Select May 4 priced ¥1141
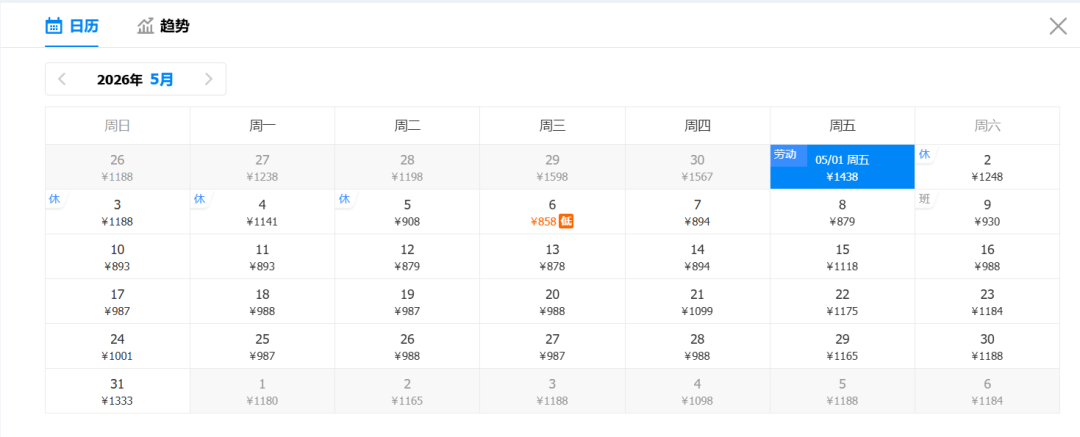This screenshot has height=437, width=1080. point(262,212)
